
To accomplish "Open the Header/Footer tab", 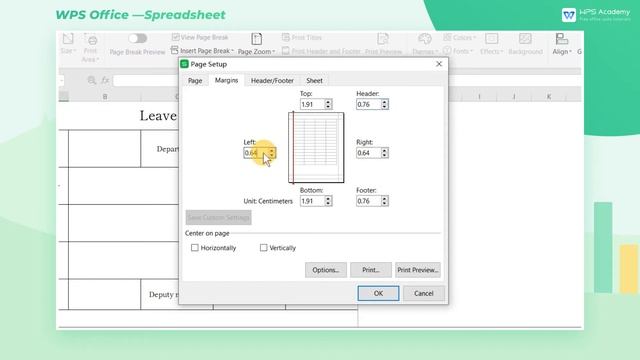I will coord(272,80).
